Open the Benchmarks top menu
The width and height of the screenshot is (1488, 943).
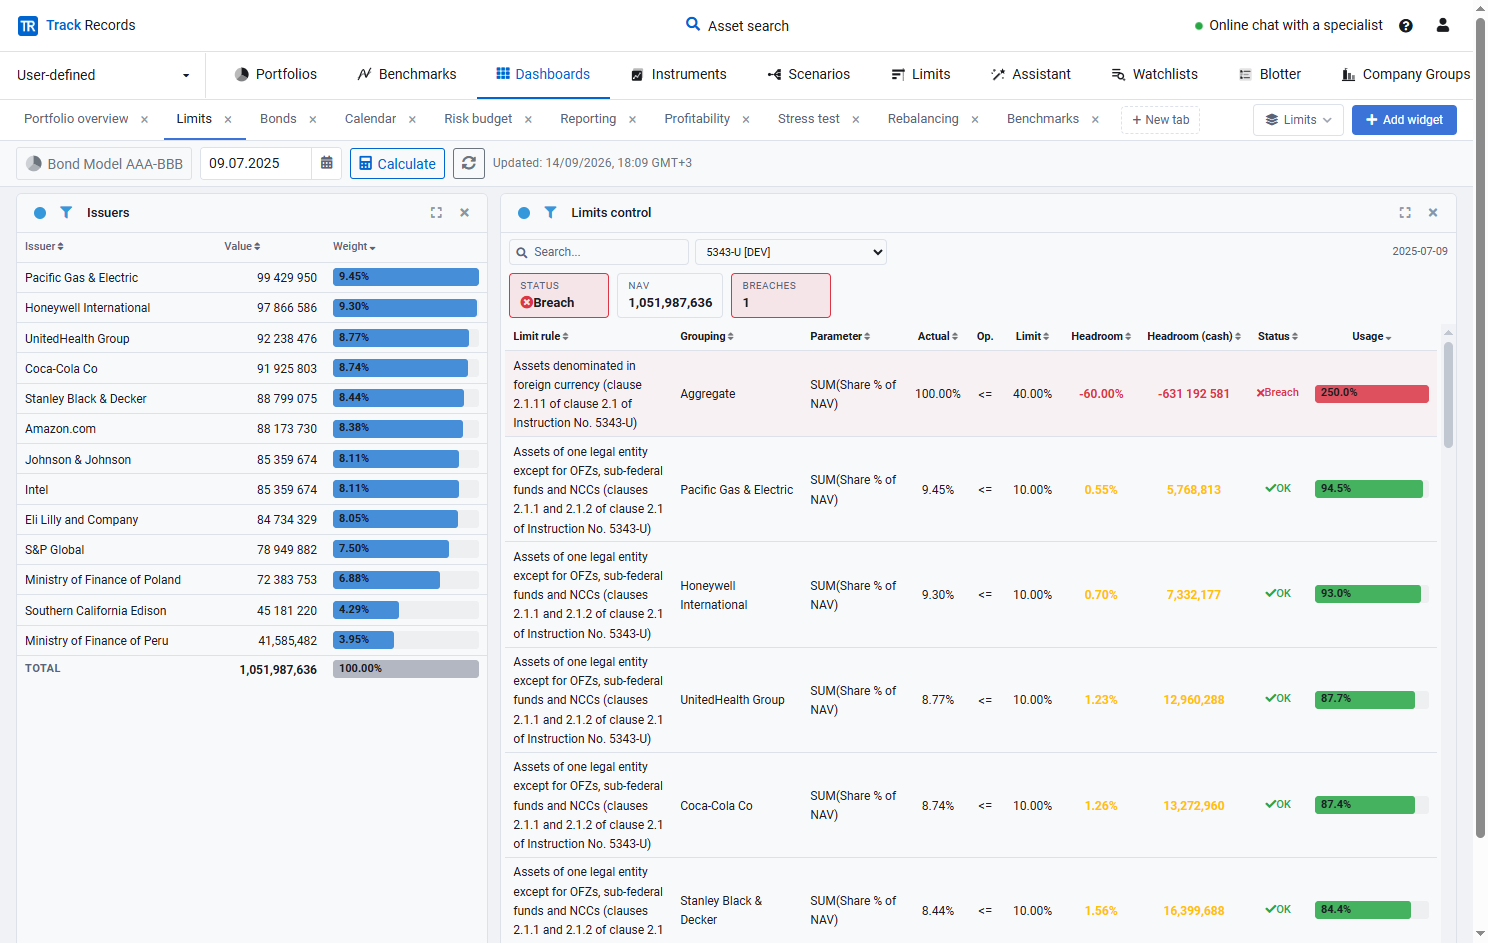407,74
